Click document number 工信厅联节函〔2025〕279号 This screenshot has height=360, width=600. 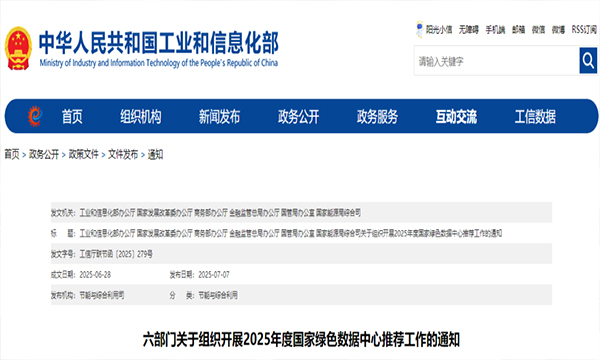click(116, 254)
